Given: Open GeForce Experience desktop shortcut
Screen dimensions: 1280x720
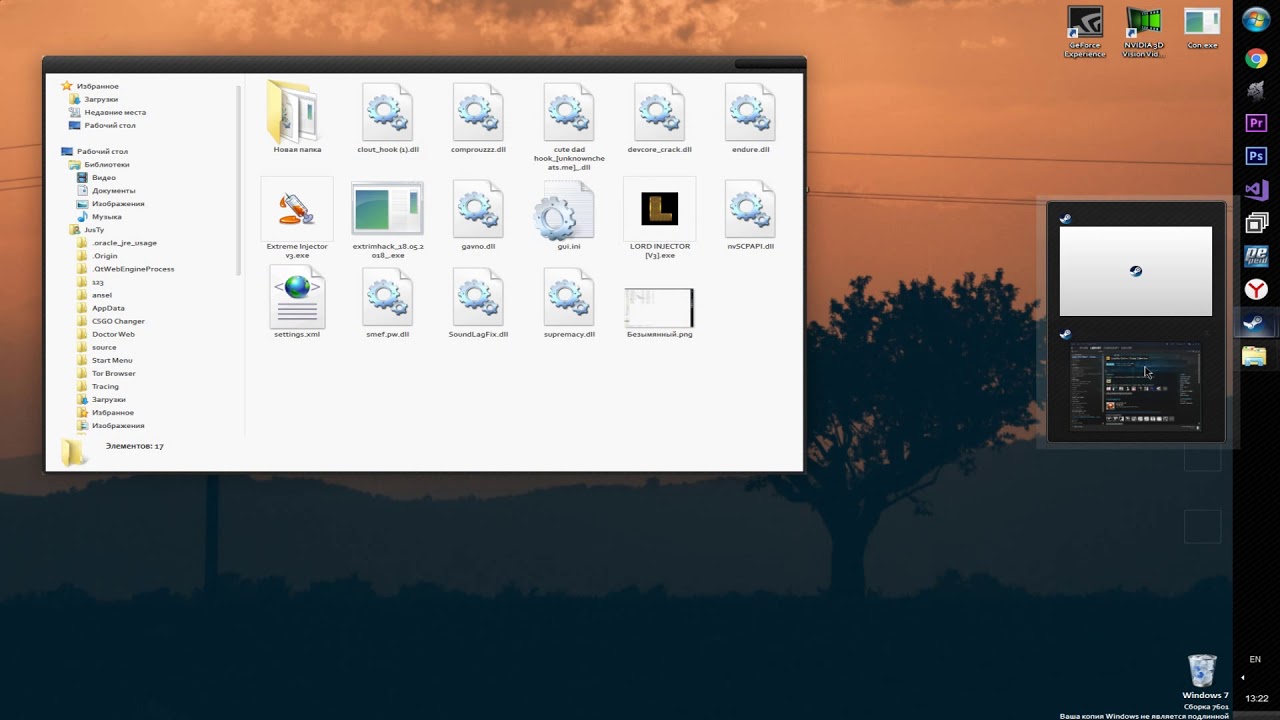Looking at the screenshot, I should 1085,33.
